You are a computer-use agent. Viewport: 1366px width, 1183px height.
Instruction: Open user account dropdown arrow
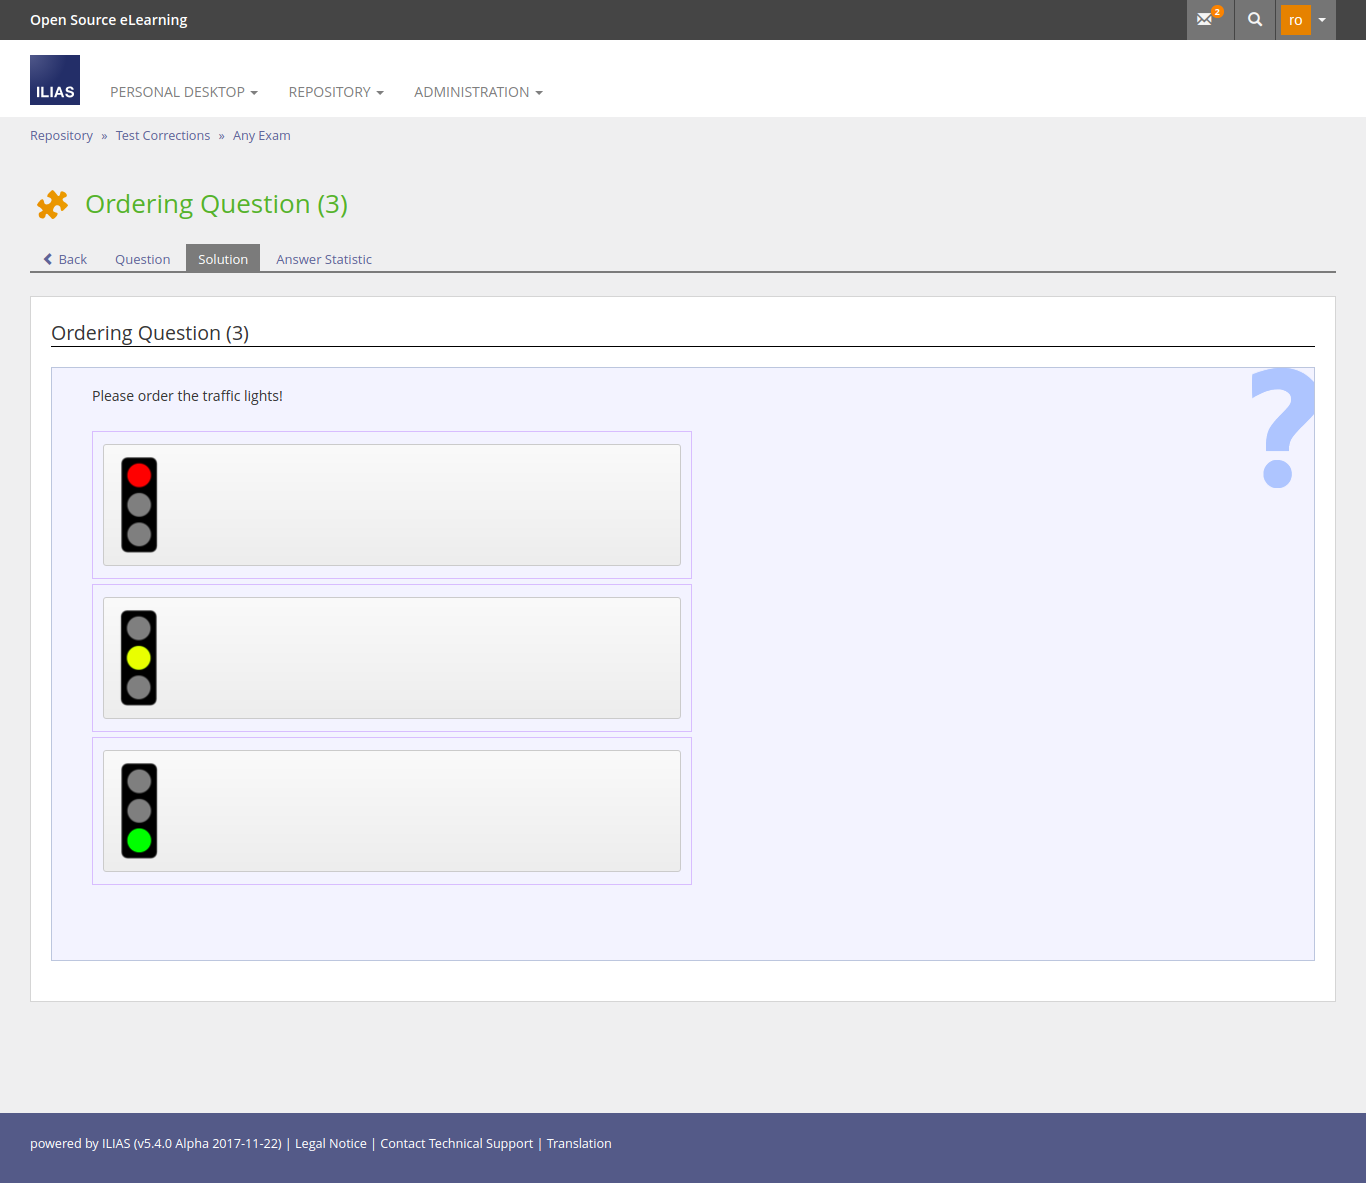point(1322,20)
